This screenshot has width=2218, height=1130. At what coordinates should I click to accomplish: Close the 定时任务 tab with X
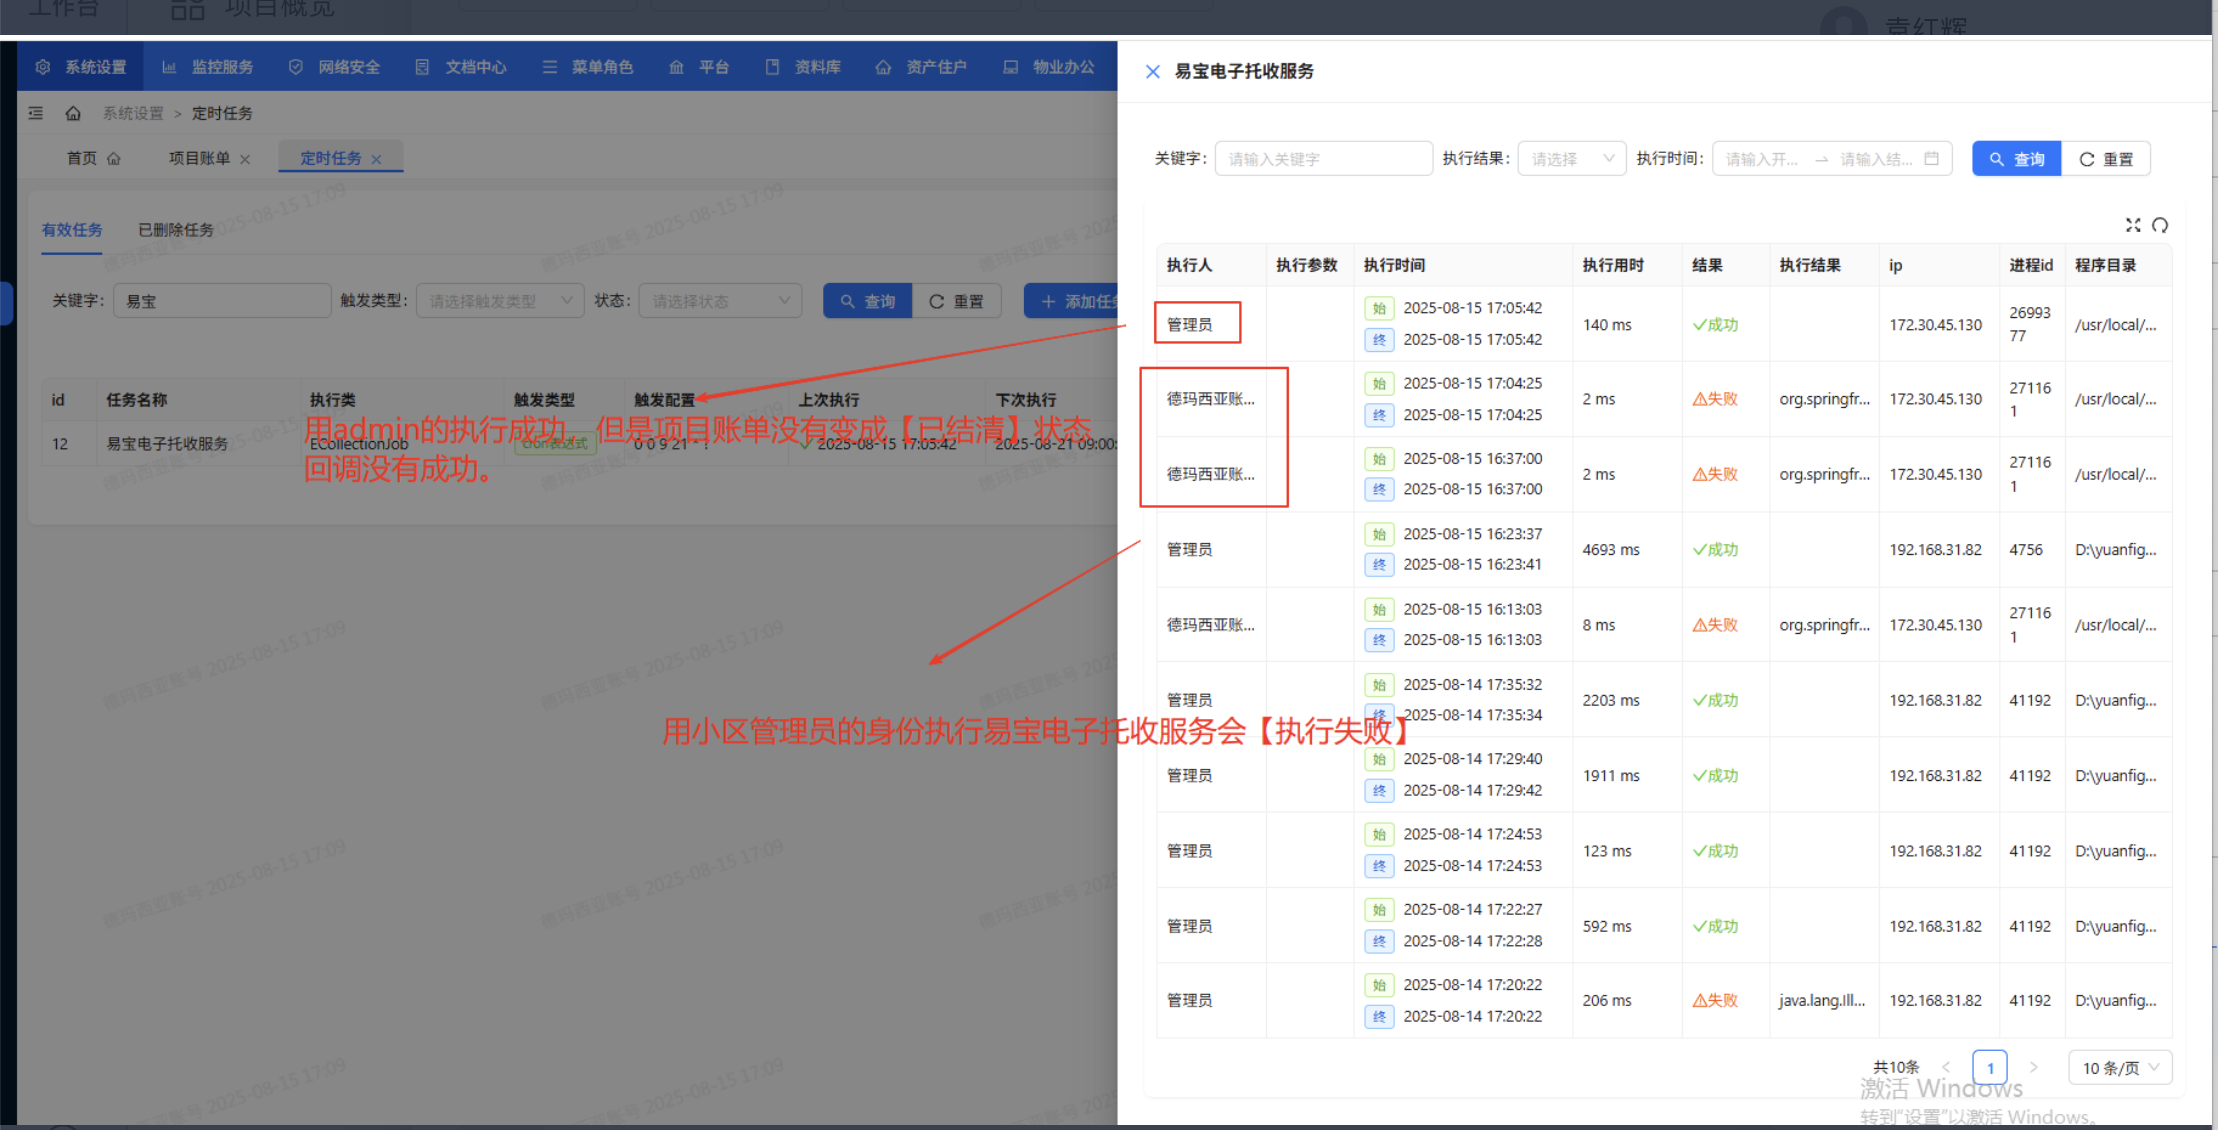(x=377, y=159)
